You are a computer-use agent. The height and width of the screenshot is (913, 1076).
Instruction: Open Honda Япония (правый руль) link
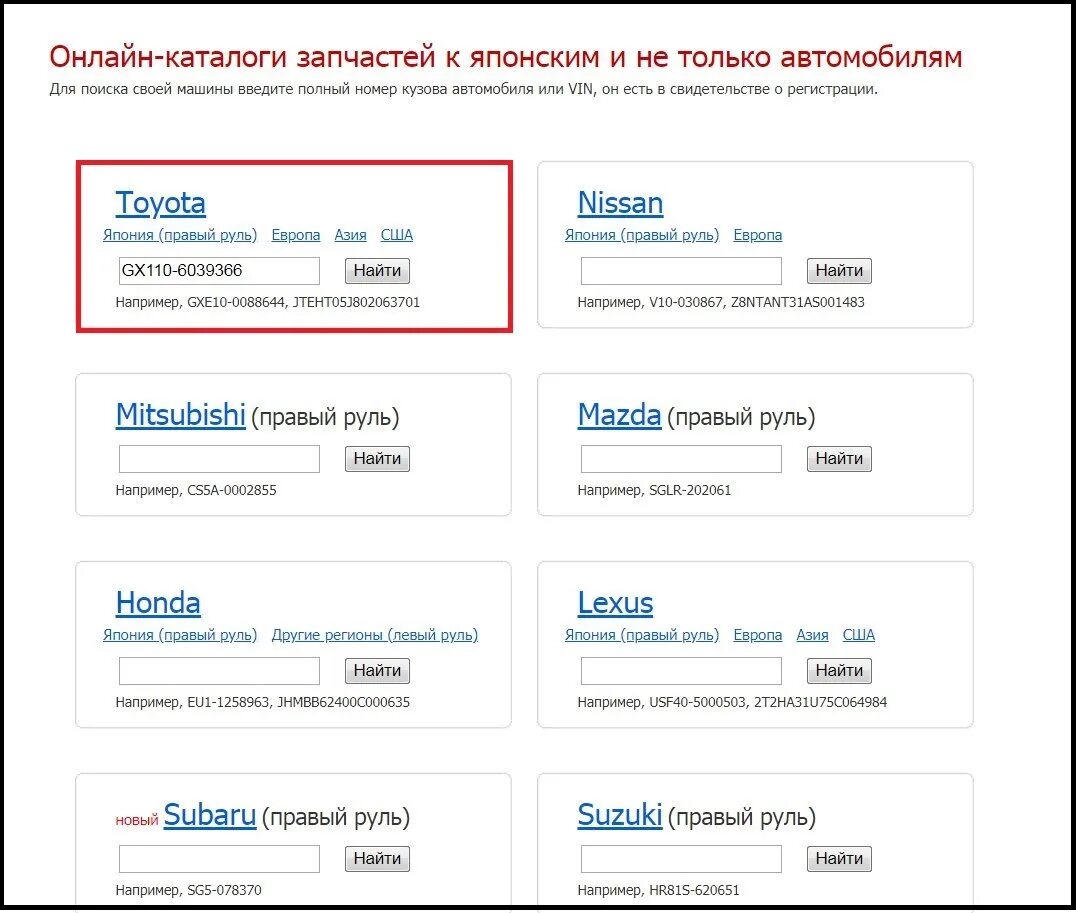pos(180,635)
